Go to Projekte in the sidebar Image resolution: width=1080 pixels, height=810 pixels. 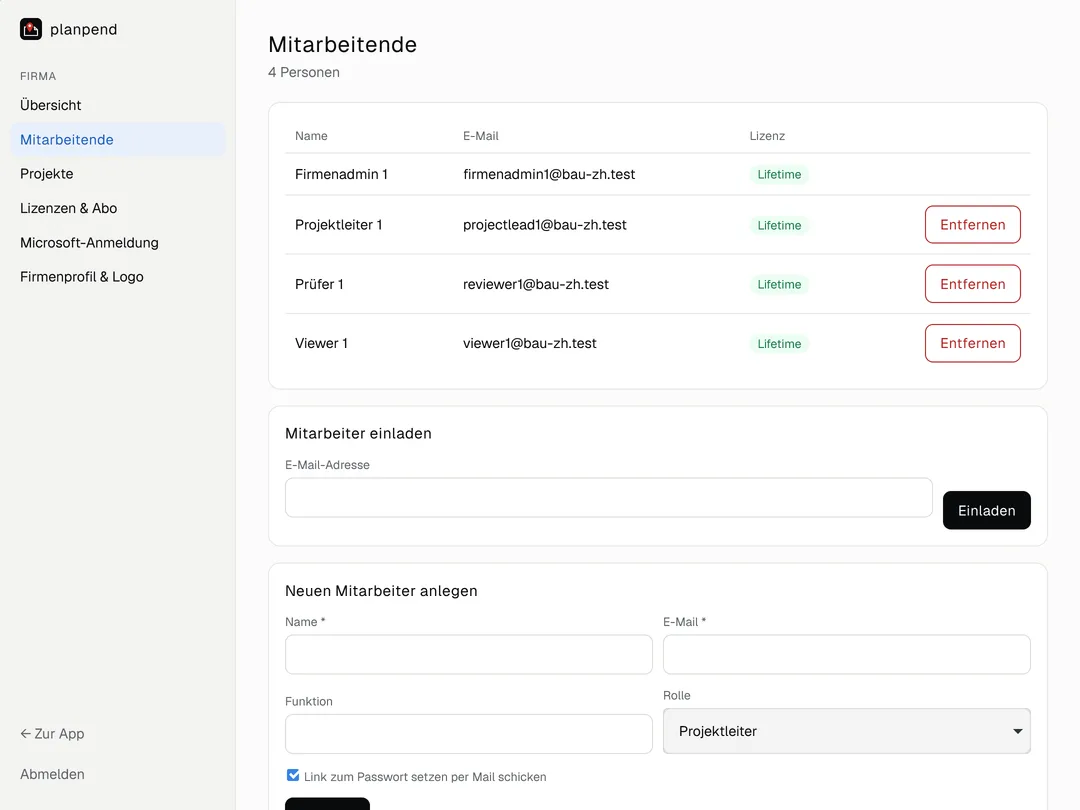[46, 174]
